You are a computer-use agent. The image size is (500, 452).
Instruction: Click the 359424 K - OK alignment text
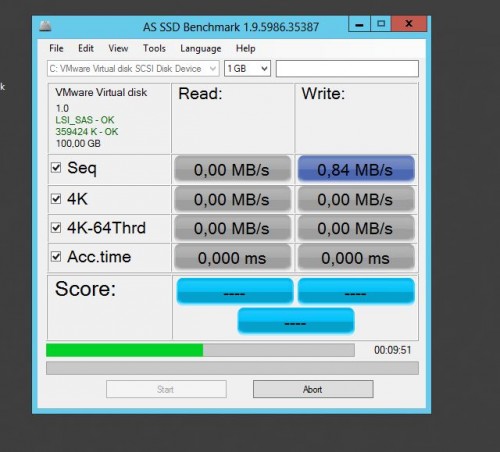click(87, 132)
